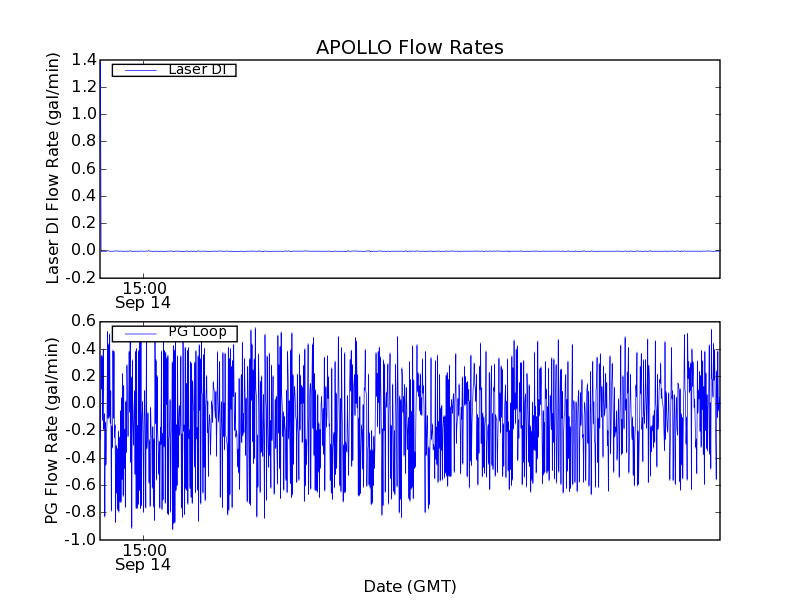
Task: Click the 15:00 Sep 14 tick under top plot
Action: [143, 295]
